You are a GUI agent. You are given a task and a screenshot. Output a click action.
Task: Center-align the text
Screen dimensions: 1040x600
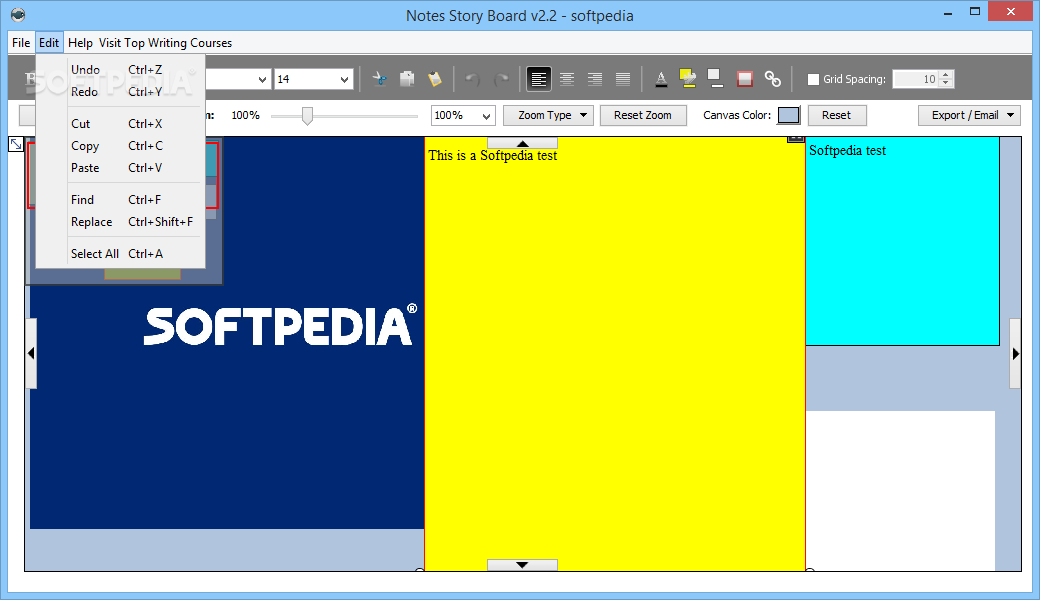pos(567,79)
